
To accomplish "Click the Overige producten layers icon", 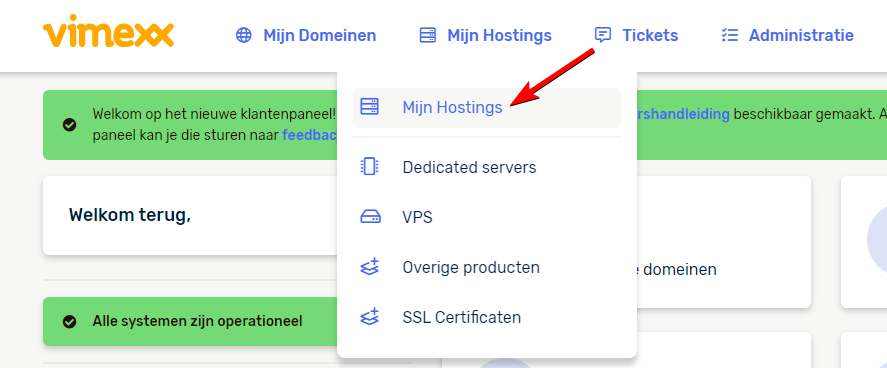I will click(370, 267).
